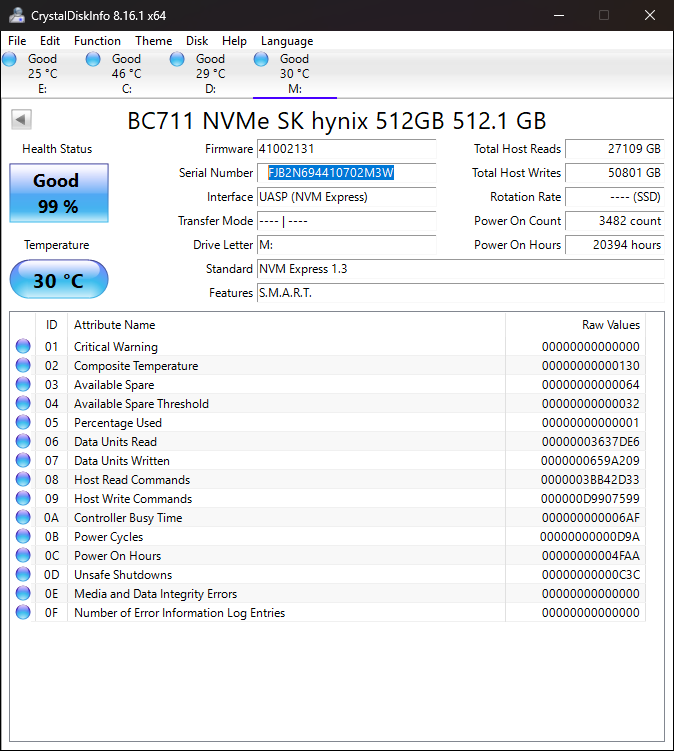Click raw value 0000003637DE6
Screen dimensions: 674x751
591,442
